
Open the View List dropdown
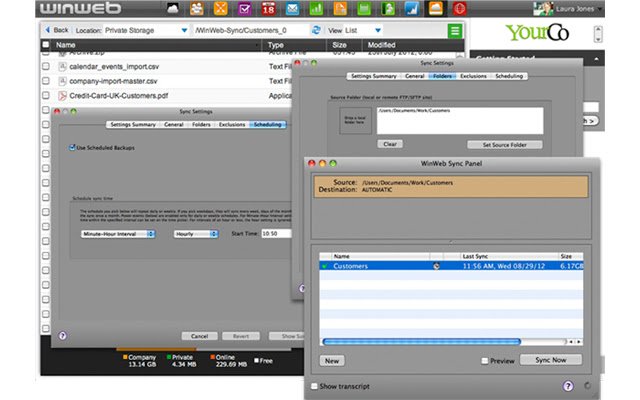pos(378,30)
